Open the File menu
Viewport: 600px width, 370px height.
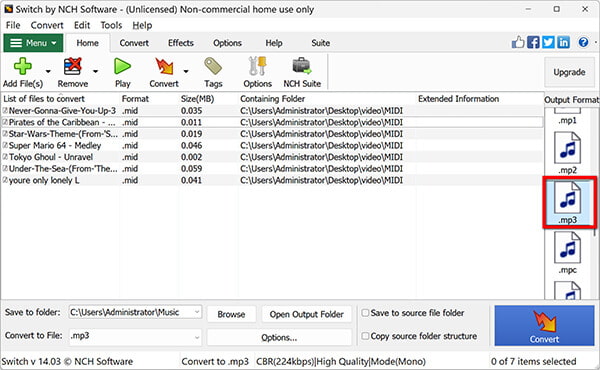click(13, 25)
